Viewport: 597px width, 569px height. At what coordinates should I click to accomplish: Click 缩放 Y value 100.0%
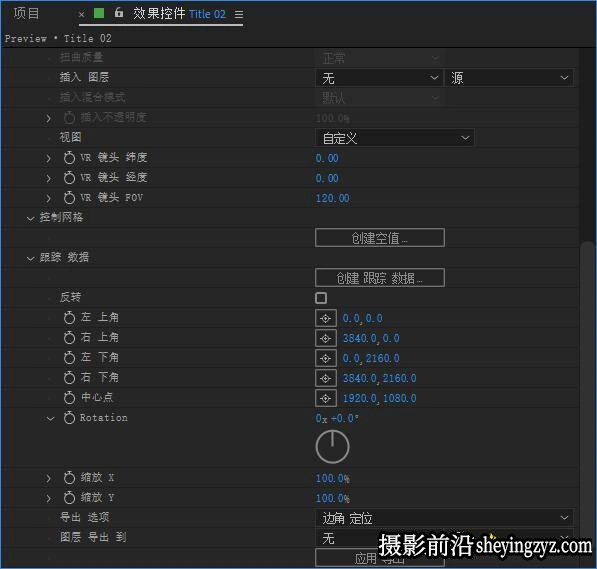(x=332, y=498)
